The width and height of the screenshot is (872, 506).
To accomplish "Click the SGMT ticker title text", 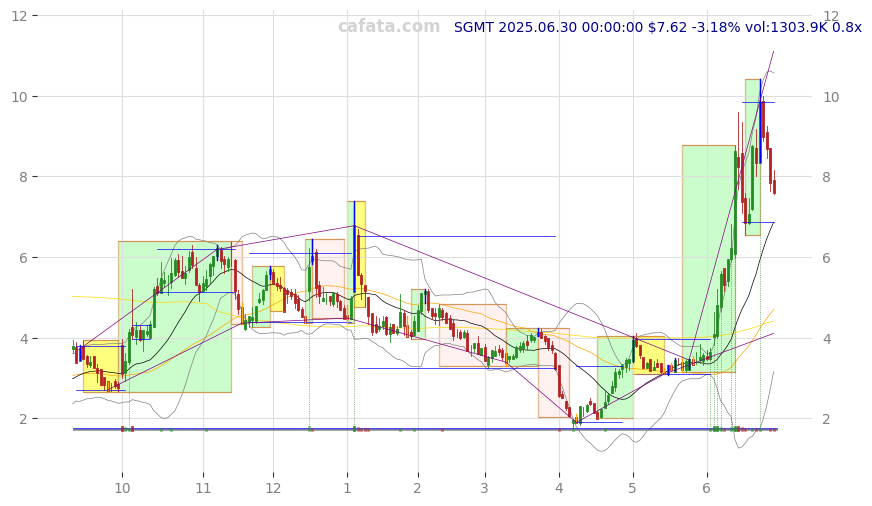I will [657, 27].
